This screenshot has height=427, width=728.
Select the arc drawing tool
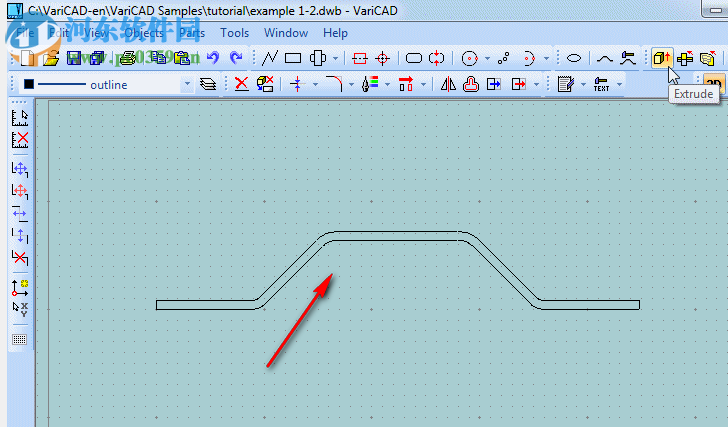(x=529, y=58)
